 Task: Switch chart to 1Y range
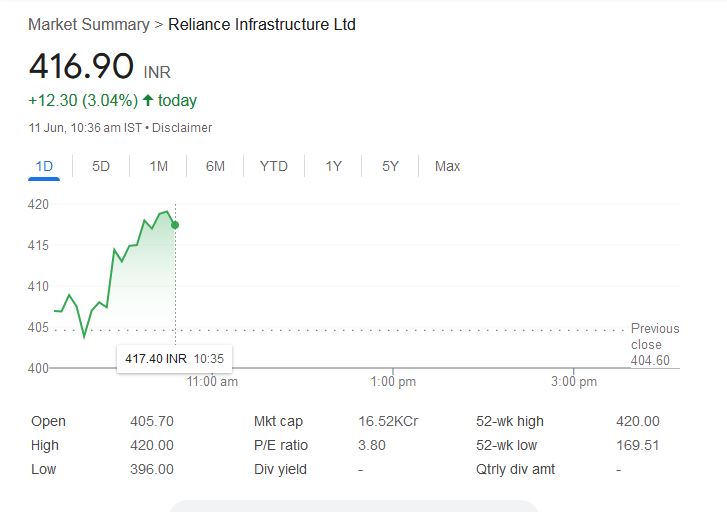[333, 166]
